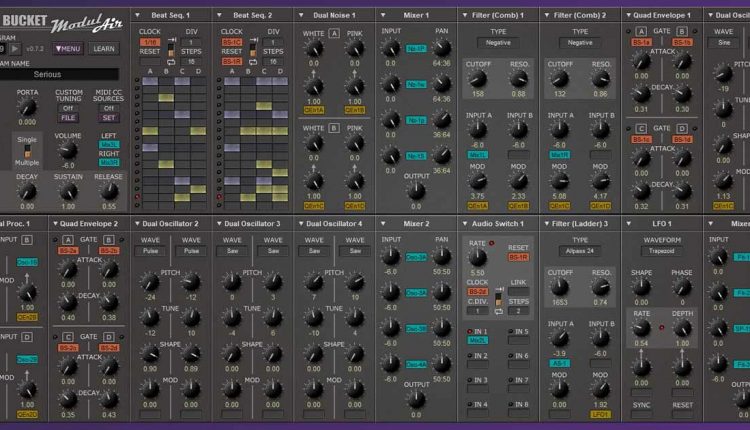The height and width of the screenshot is (430, 750).
Task: Open the Dual Noise 1 module menu triangle
Action: click(x=301, y=15)
